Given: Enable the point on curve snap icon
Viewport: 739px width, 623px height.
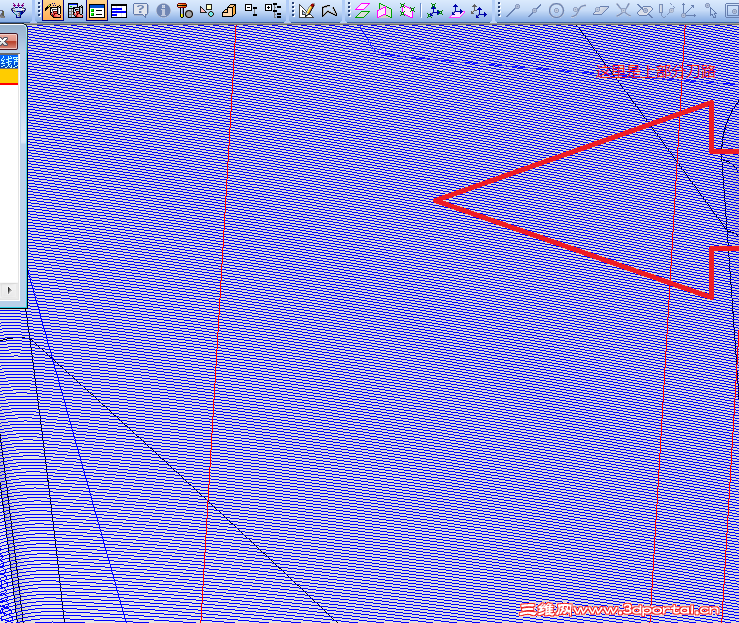Looking at the screenshot, I should pyautogui.click(x=579, y=10).
